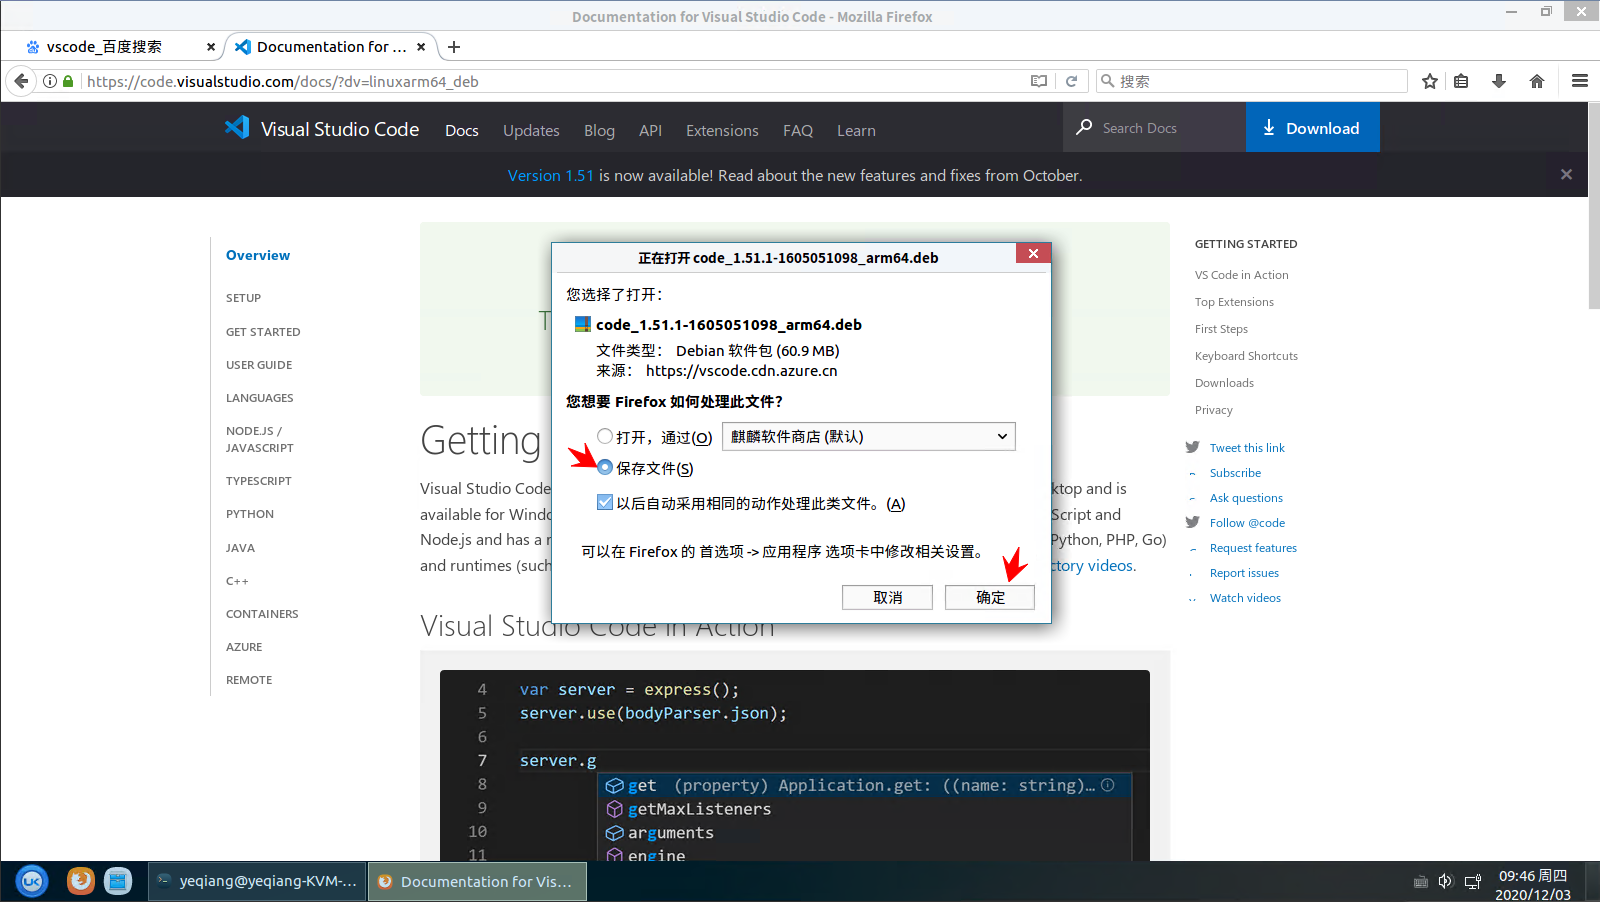Click the 确定 button in the download dialog
This screenshot has width=1600, height=902.
pyautogui.click(x=989, y=597)
